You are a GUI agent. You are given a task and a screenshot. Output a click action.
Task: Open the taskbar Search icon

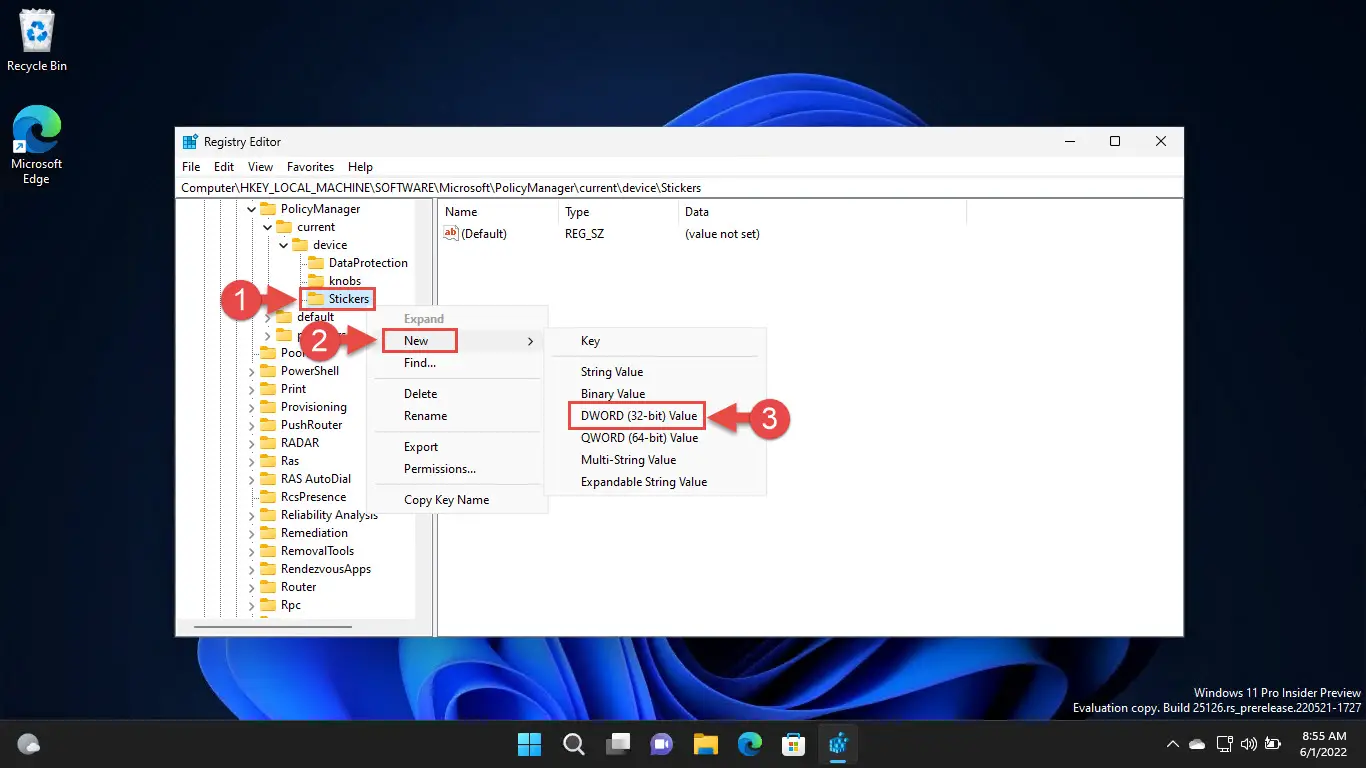click(574, 744)
